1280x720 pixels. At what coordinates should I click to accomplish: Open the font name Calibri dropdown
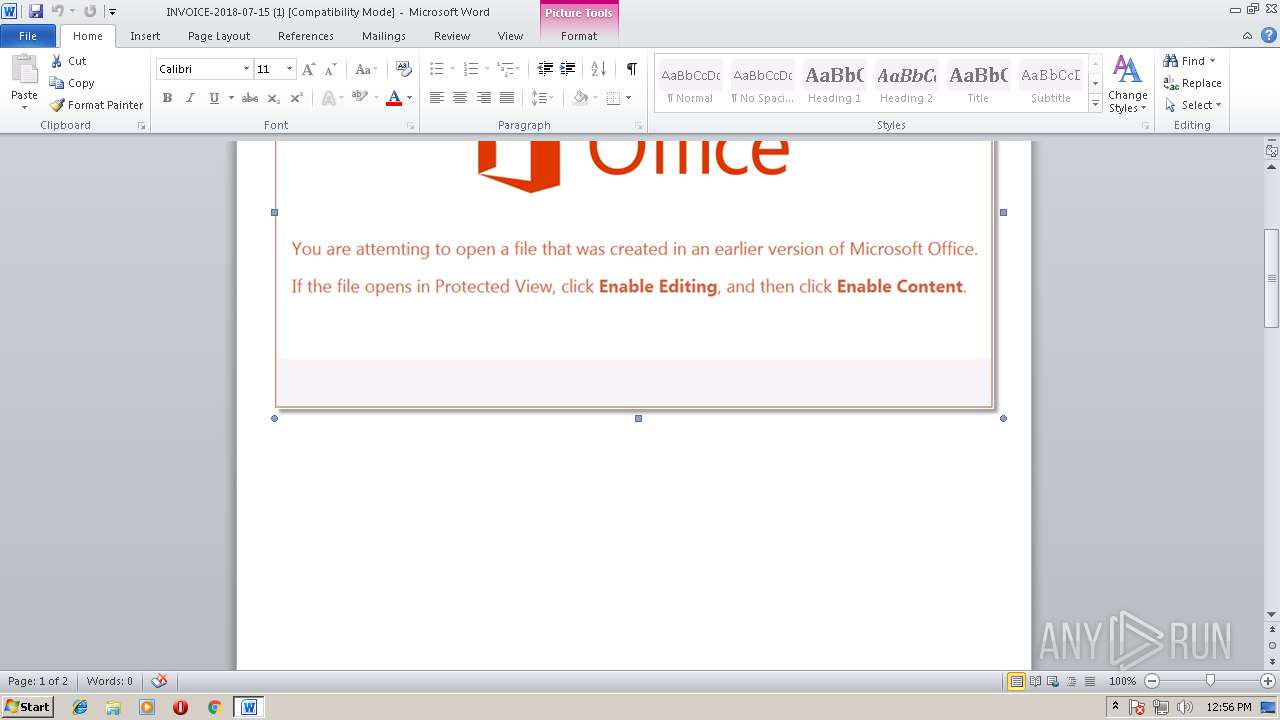(246, 69)
